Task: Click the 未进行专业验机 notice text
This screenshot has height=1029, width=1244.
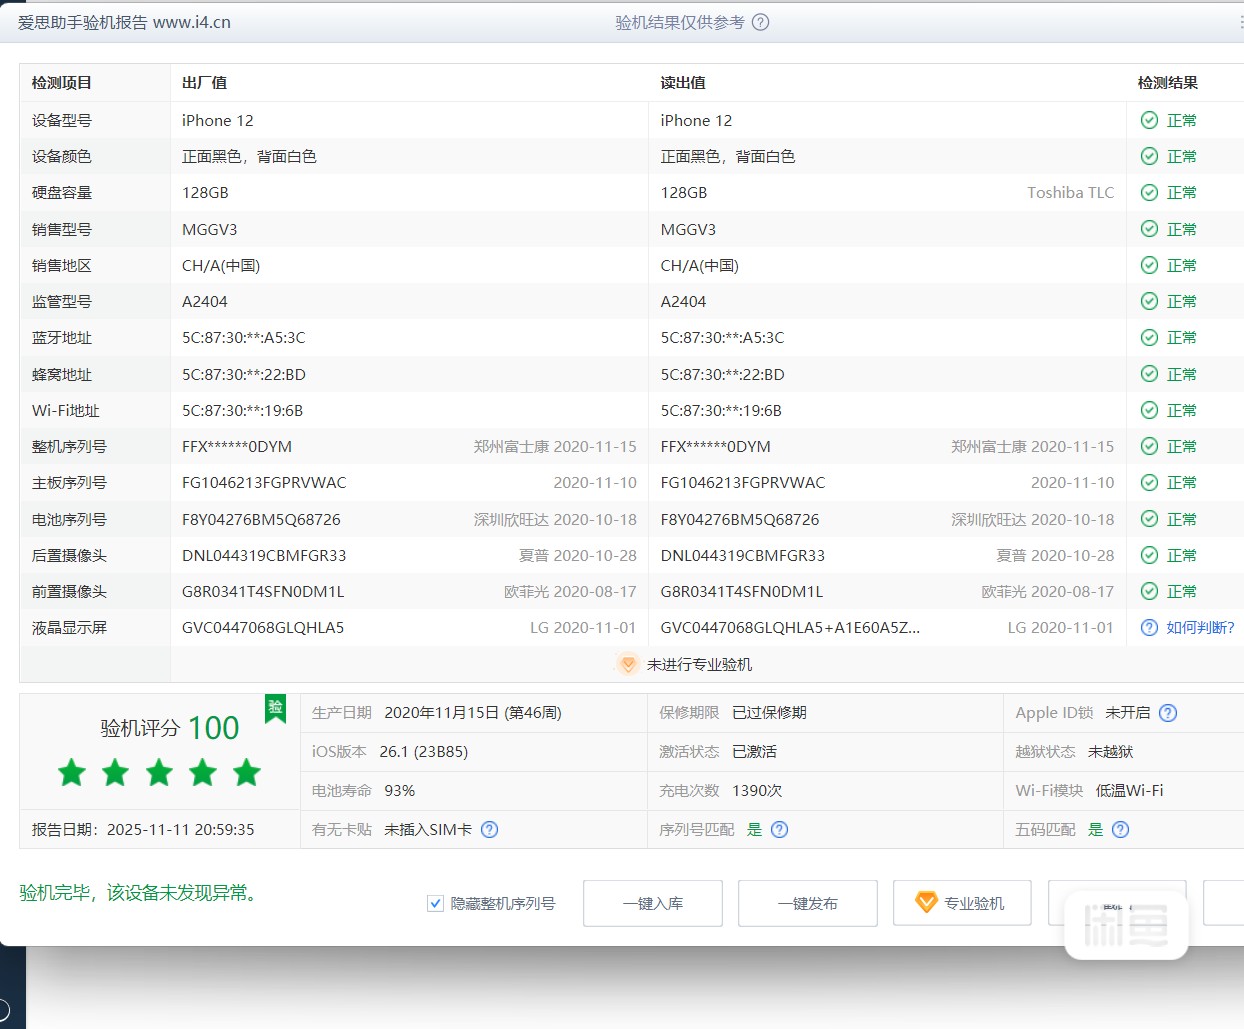Action: [699, 664]
